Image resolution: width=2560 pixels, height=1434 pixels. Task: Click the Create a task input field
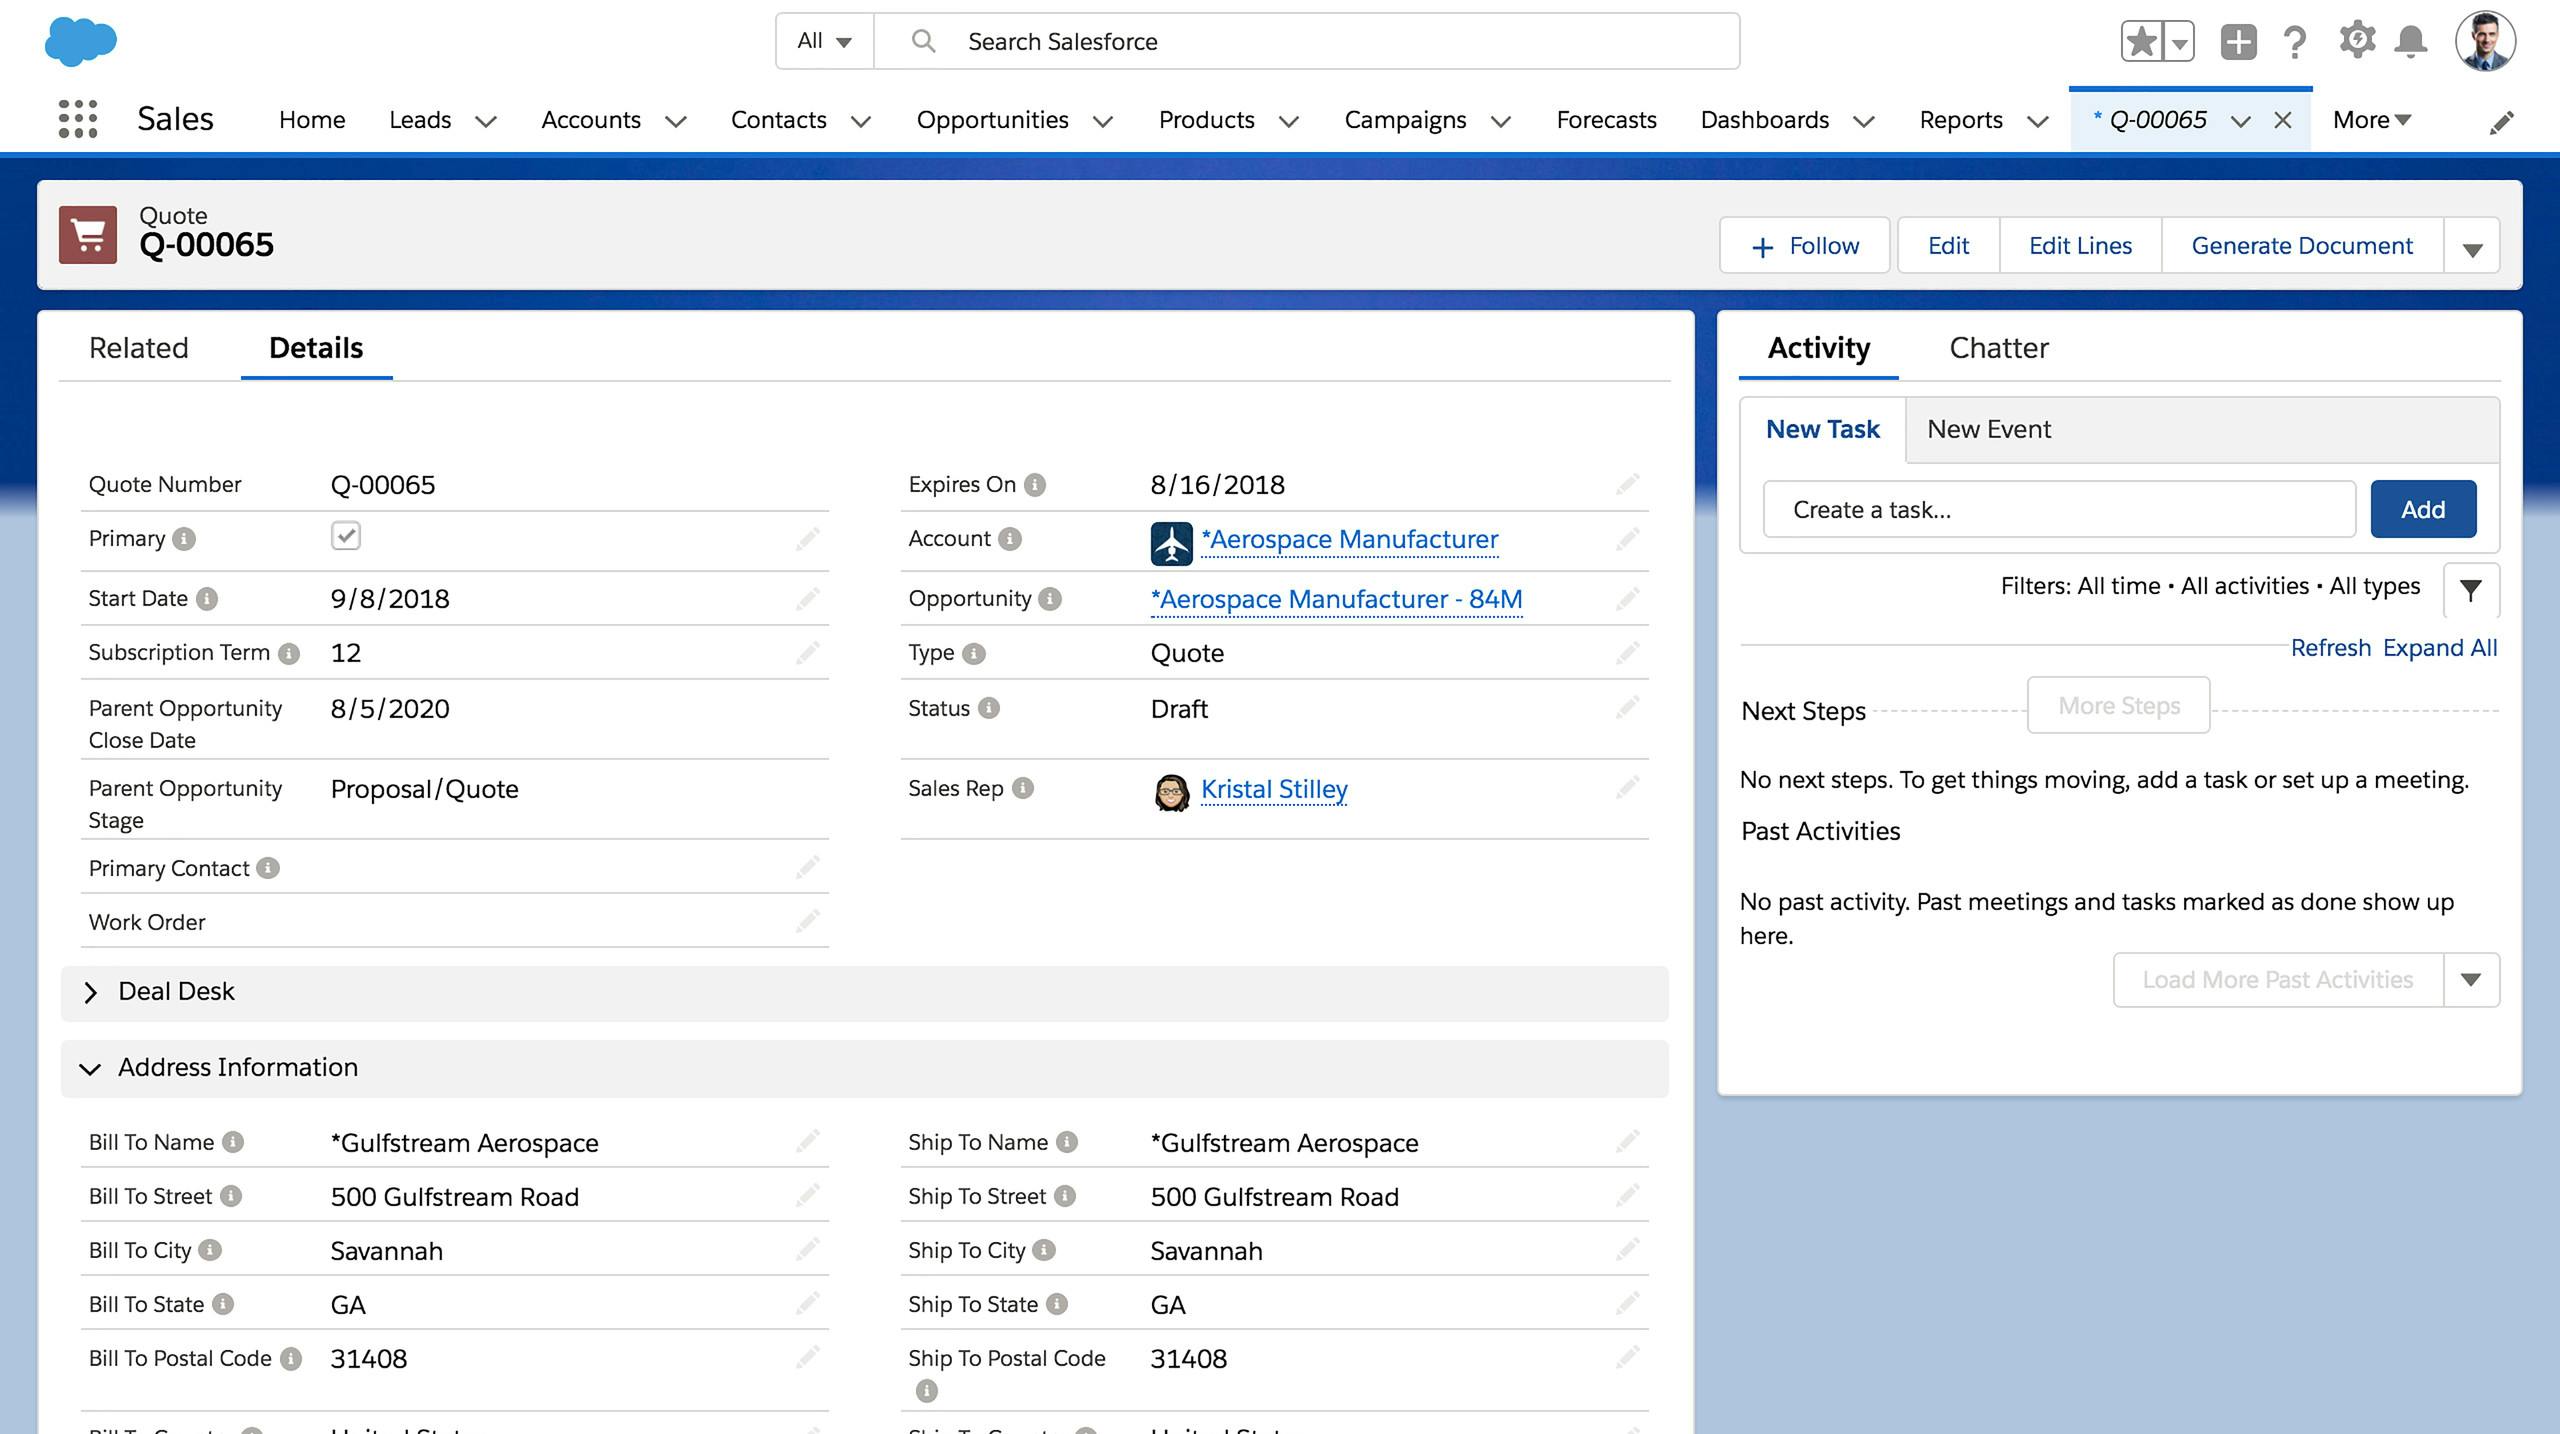(2059, 509)
